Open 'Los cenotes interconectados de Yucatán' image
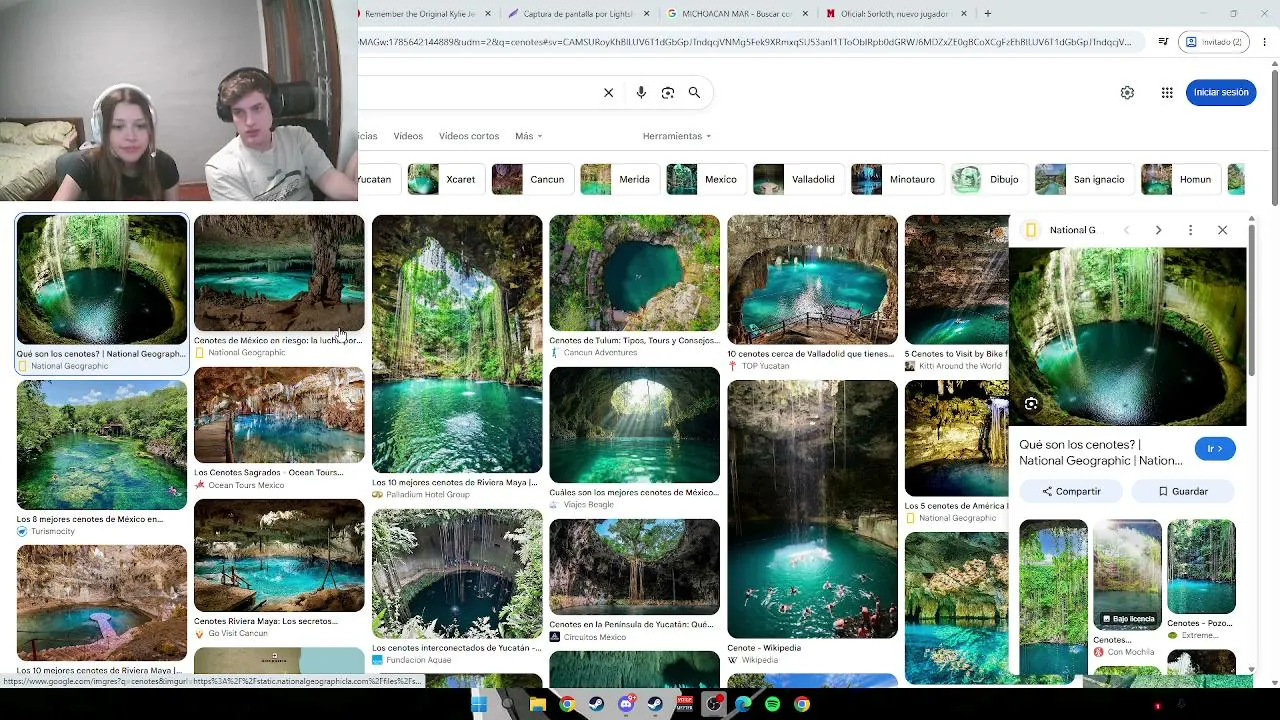The width and height of the screenshot is (1280, 720). [x=457, y=574]
